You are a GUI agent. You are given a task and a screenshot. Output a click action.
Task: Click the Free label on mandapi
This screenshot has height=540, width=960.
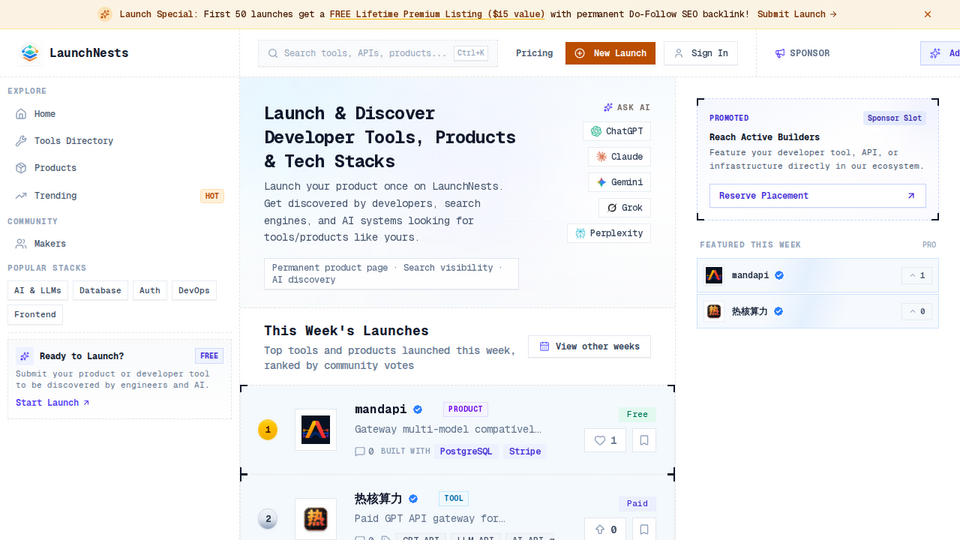pyautogui.click(x=637, y=414)
